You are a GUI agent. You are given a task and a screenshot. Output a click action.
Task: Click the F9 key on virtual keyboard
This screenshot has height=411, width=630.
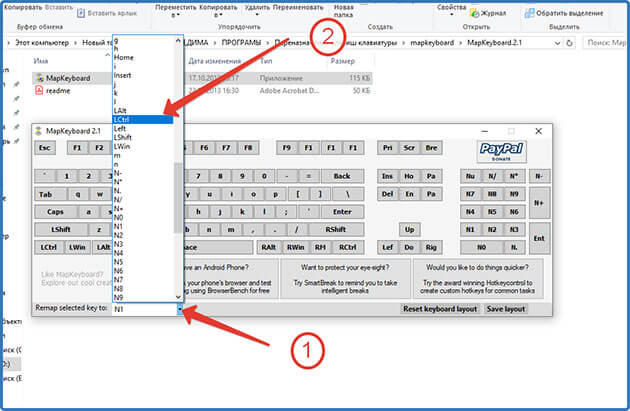286,148
